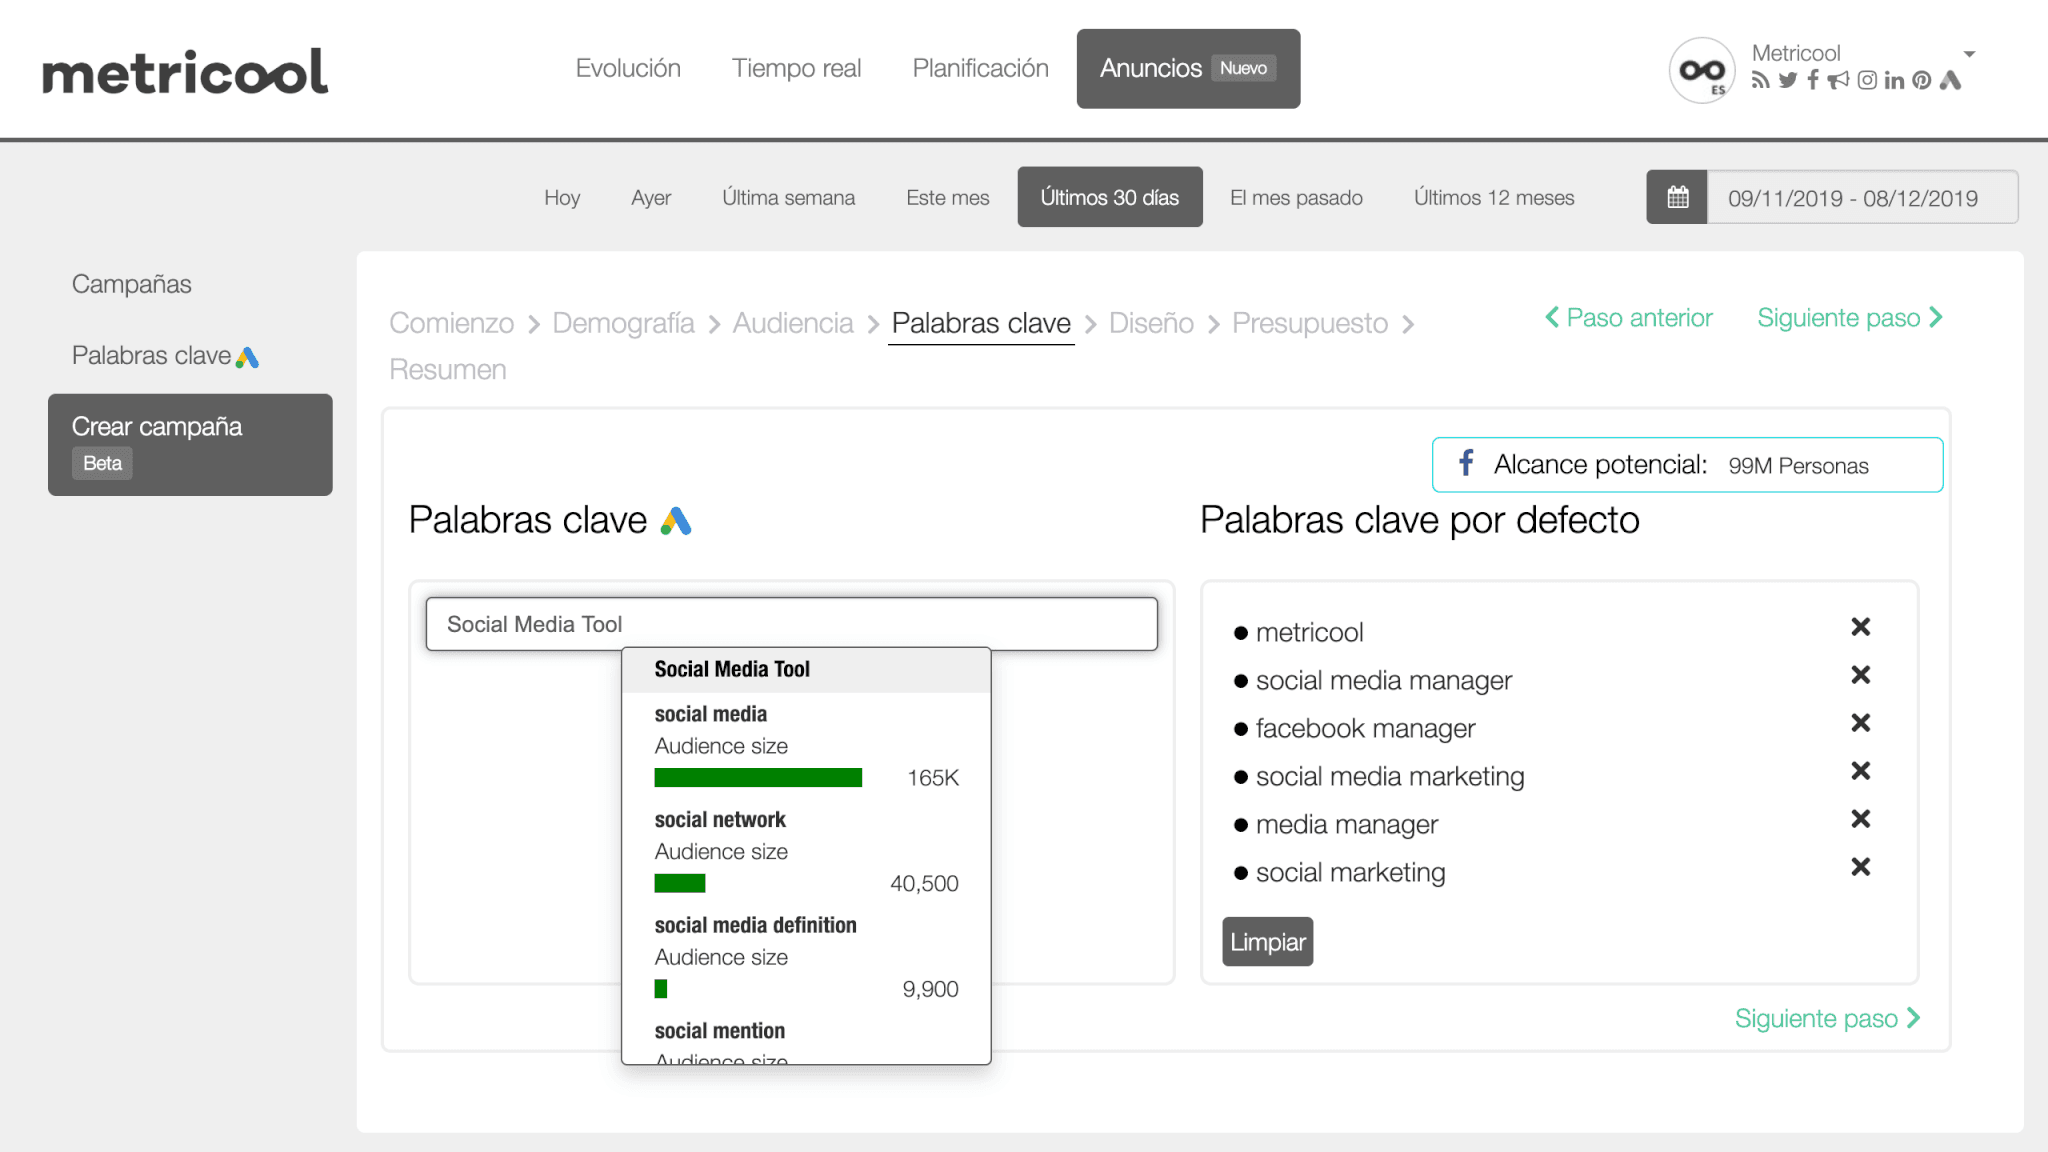
Task: Click the RSS blog icon in header
Action: point(1760,80)
